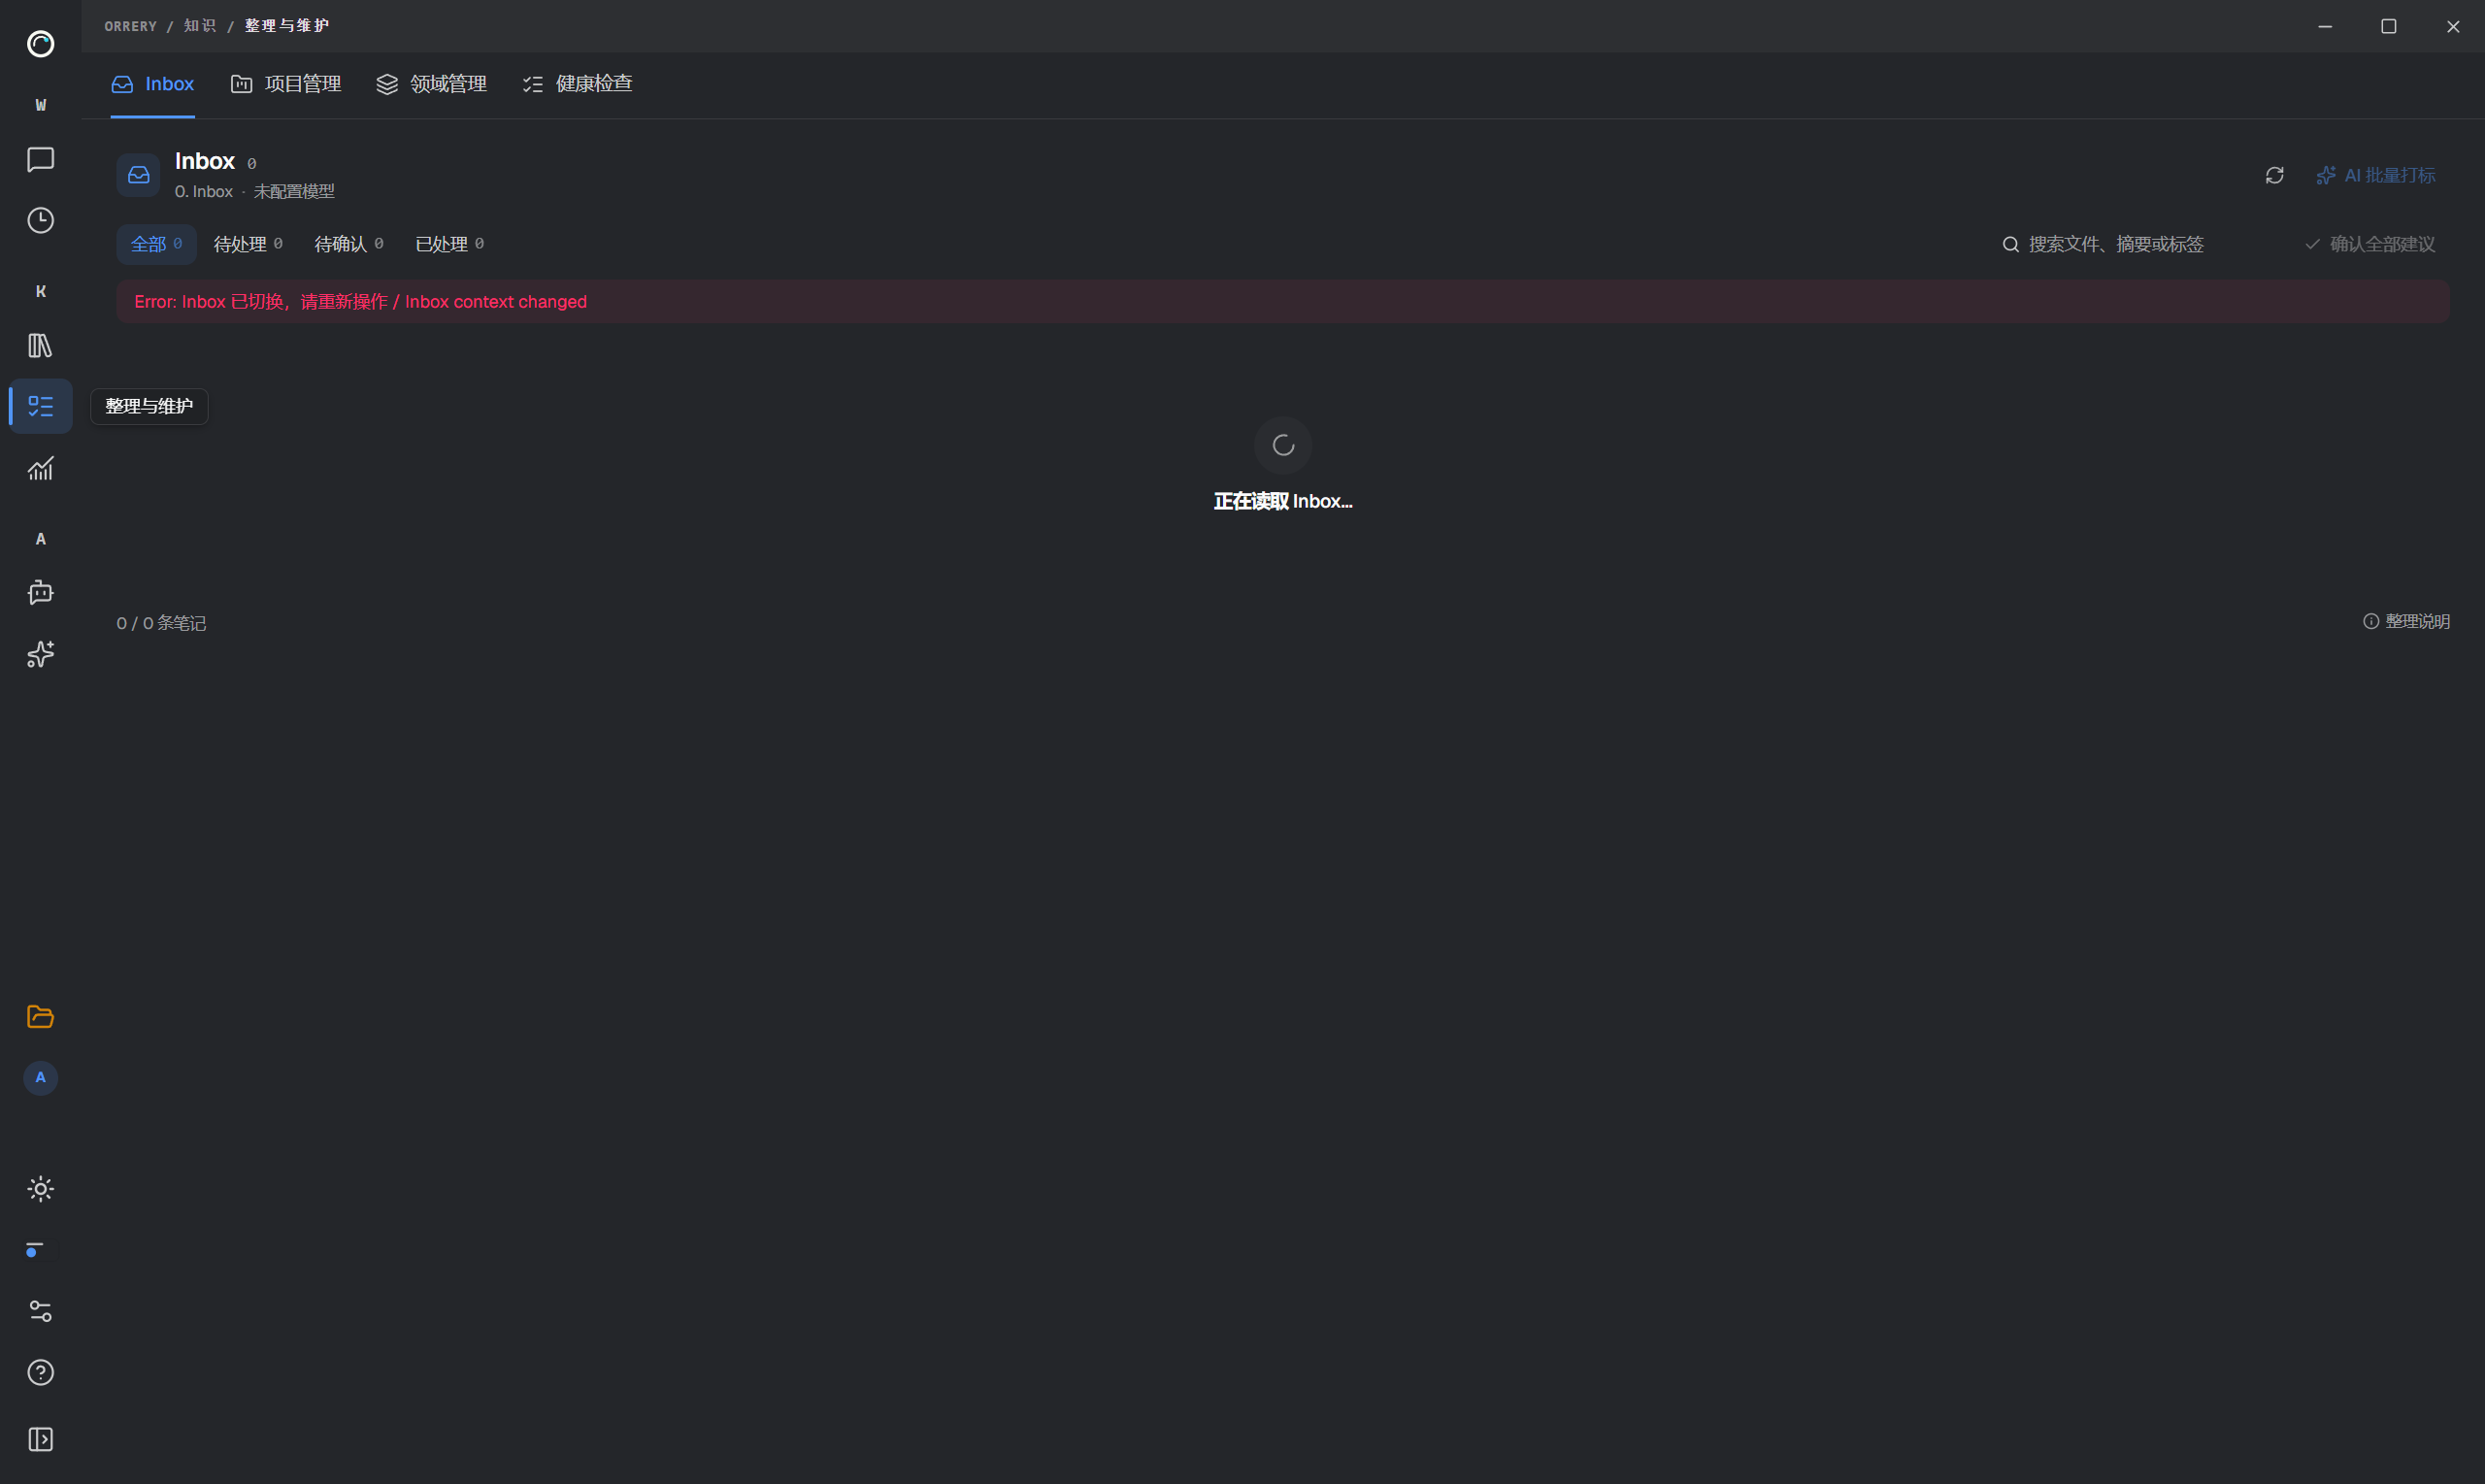Click the refresh Inbox icon

(2274, 176)
